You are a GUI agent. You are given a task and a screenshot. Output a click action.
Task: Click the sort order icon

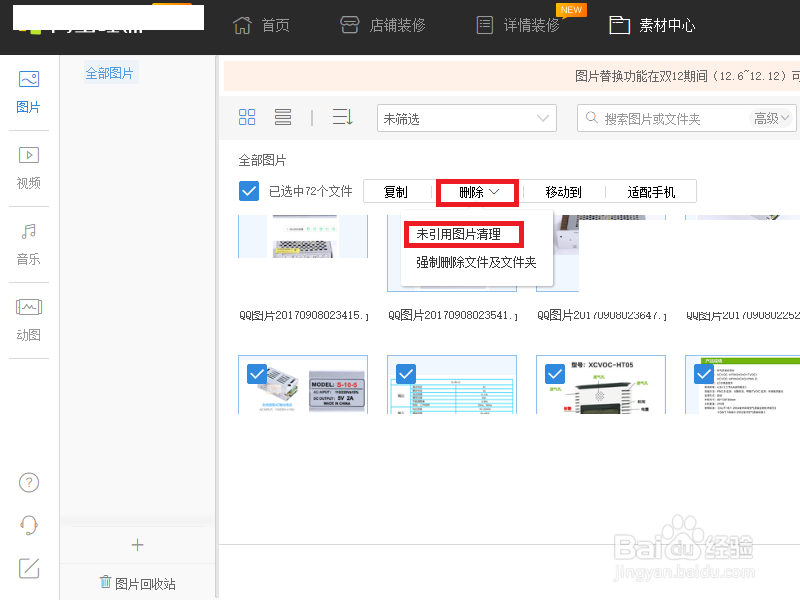tap(342, 117)
